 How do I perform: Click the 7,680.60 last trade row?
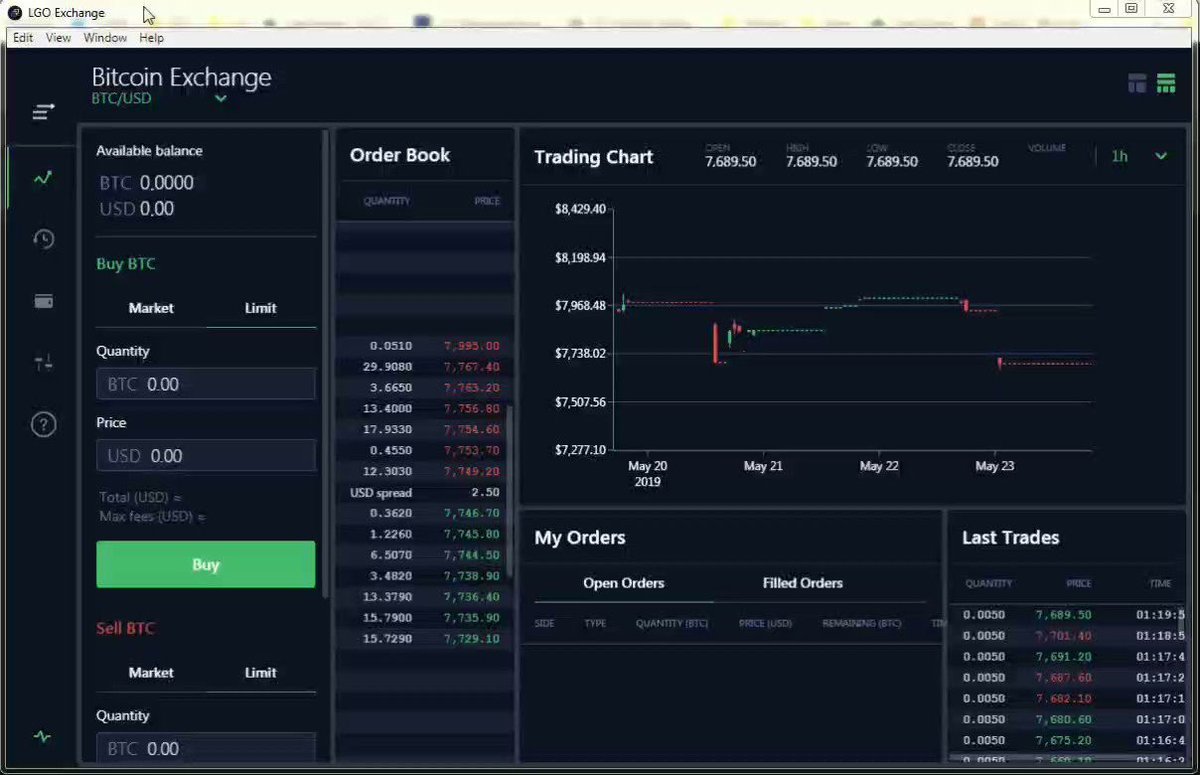pyautogui.click(x=1067, y=720)
